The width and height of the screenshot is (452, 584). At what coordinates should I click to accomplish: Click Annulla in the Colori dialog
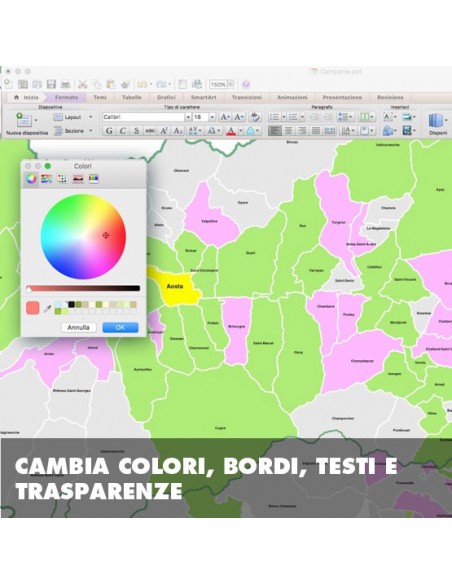pos(78,327)
